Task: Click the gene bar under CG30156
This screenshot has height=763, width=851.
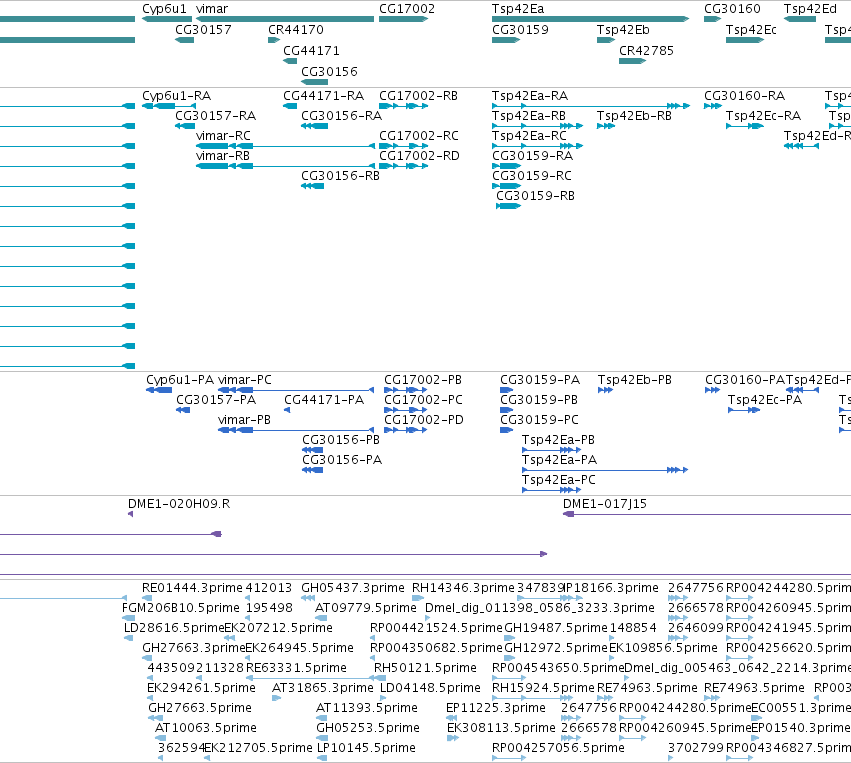Action: click(x=315, y=82)
